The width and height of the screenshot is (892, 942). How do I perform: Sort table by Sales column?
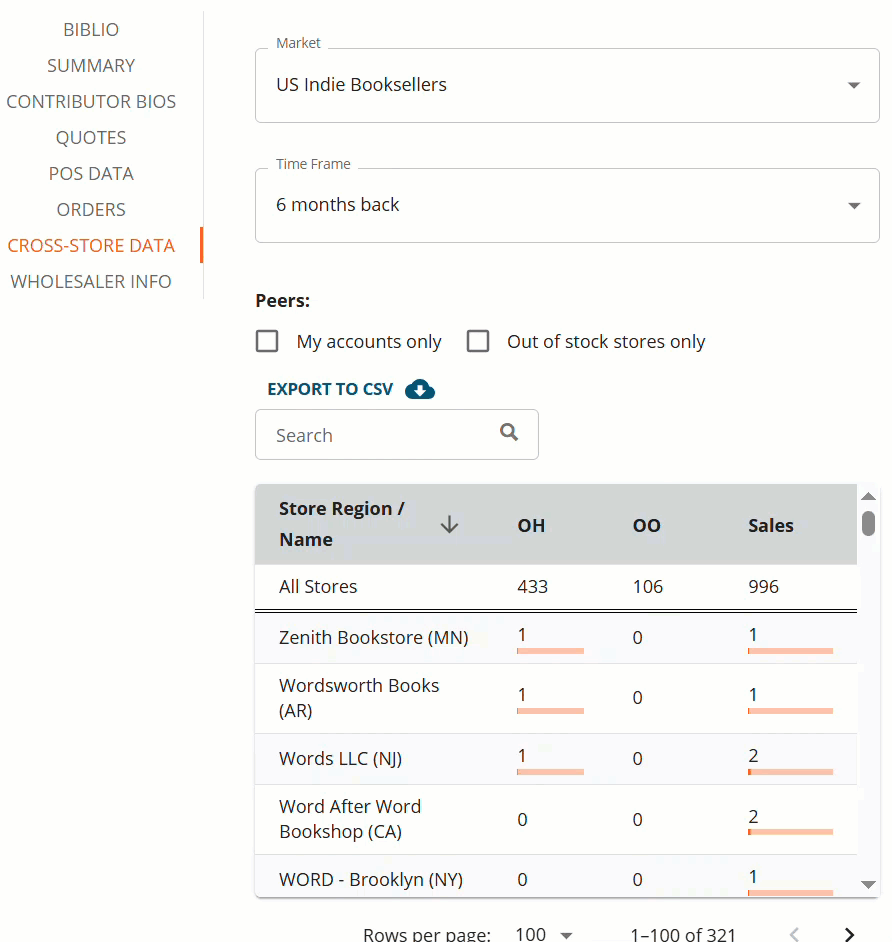click(771, 526)
